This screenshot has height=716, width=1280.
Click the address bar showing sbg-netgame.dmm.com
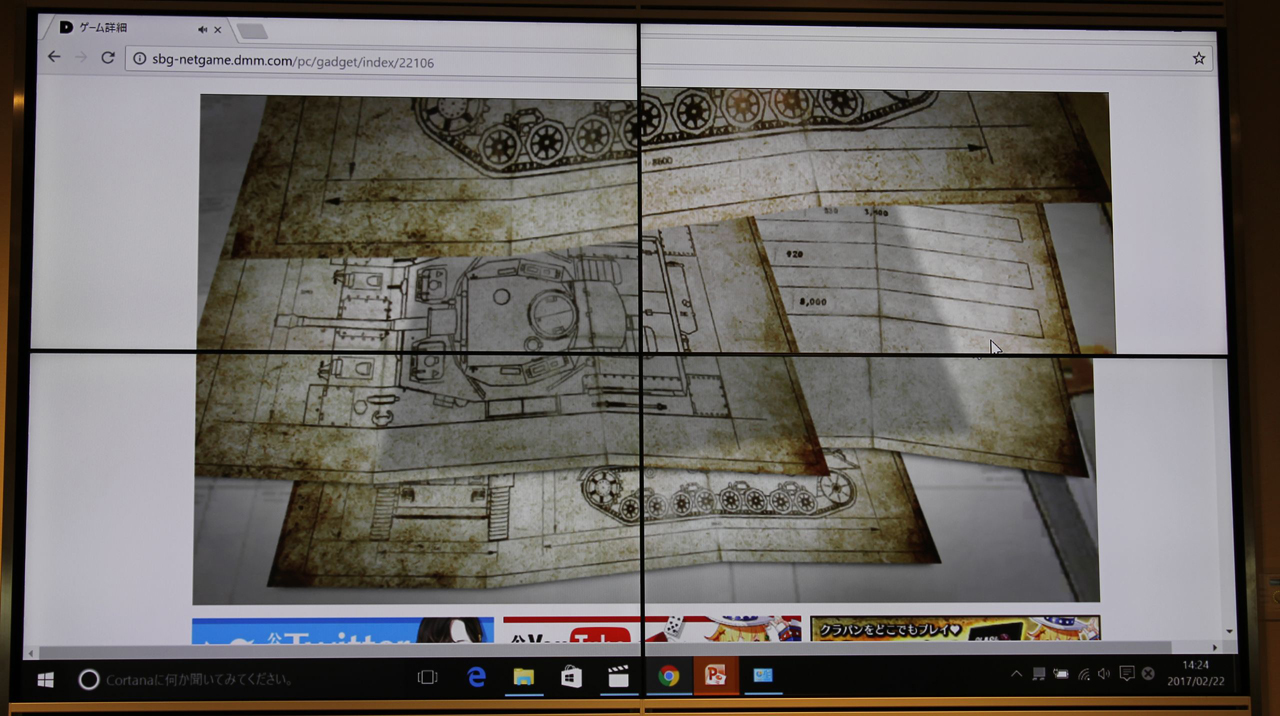coord(670,60)
